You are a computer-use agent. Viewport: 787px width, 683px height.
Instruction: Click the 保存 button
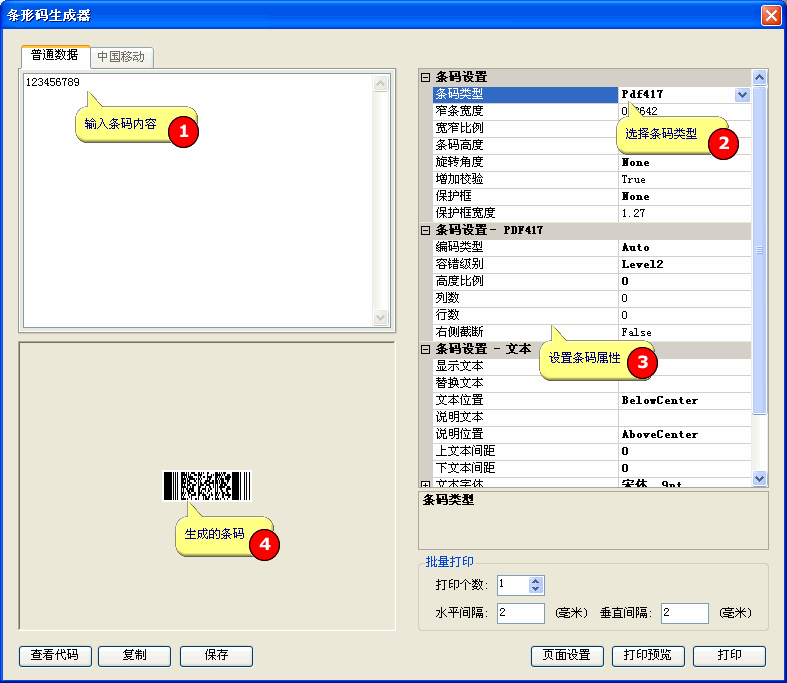pyautogui.click(x=216, y=656)
